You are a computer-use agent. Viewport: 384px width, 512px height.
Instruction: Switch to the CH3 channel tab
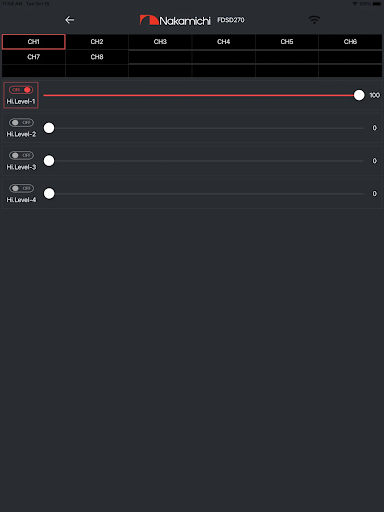pyautogui.click(x=160, y=42)
